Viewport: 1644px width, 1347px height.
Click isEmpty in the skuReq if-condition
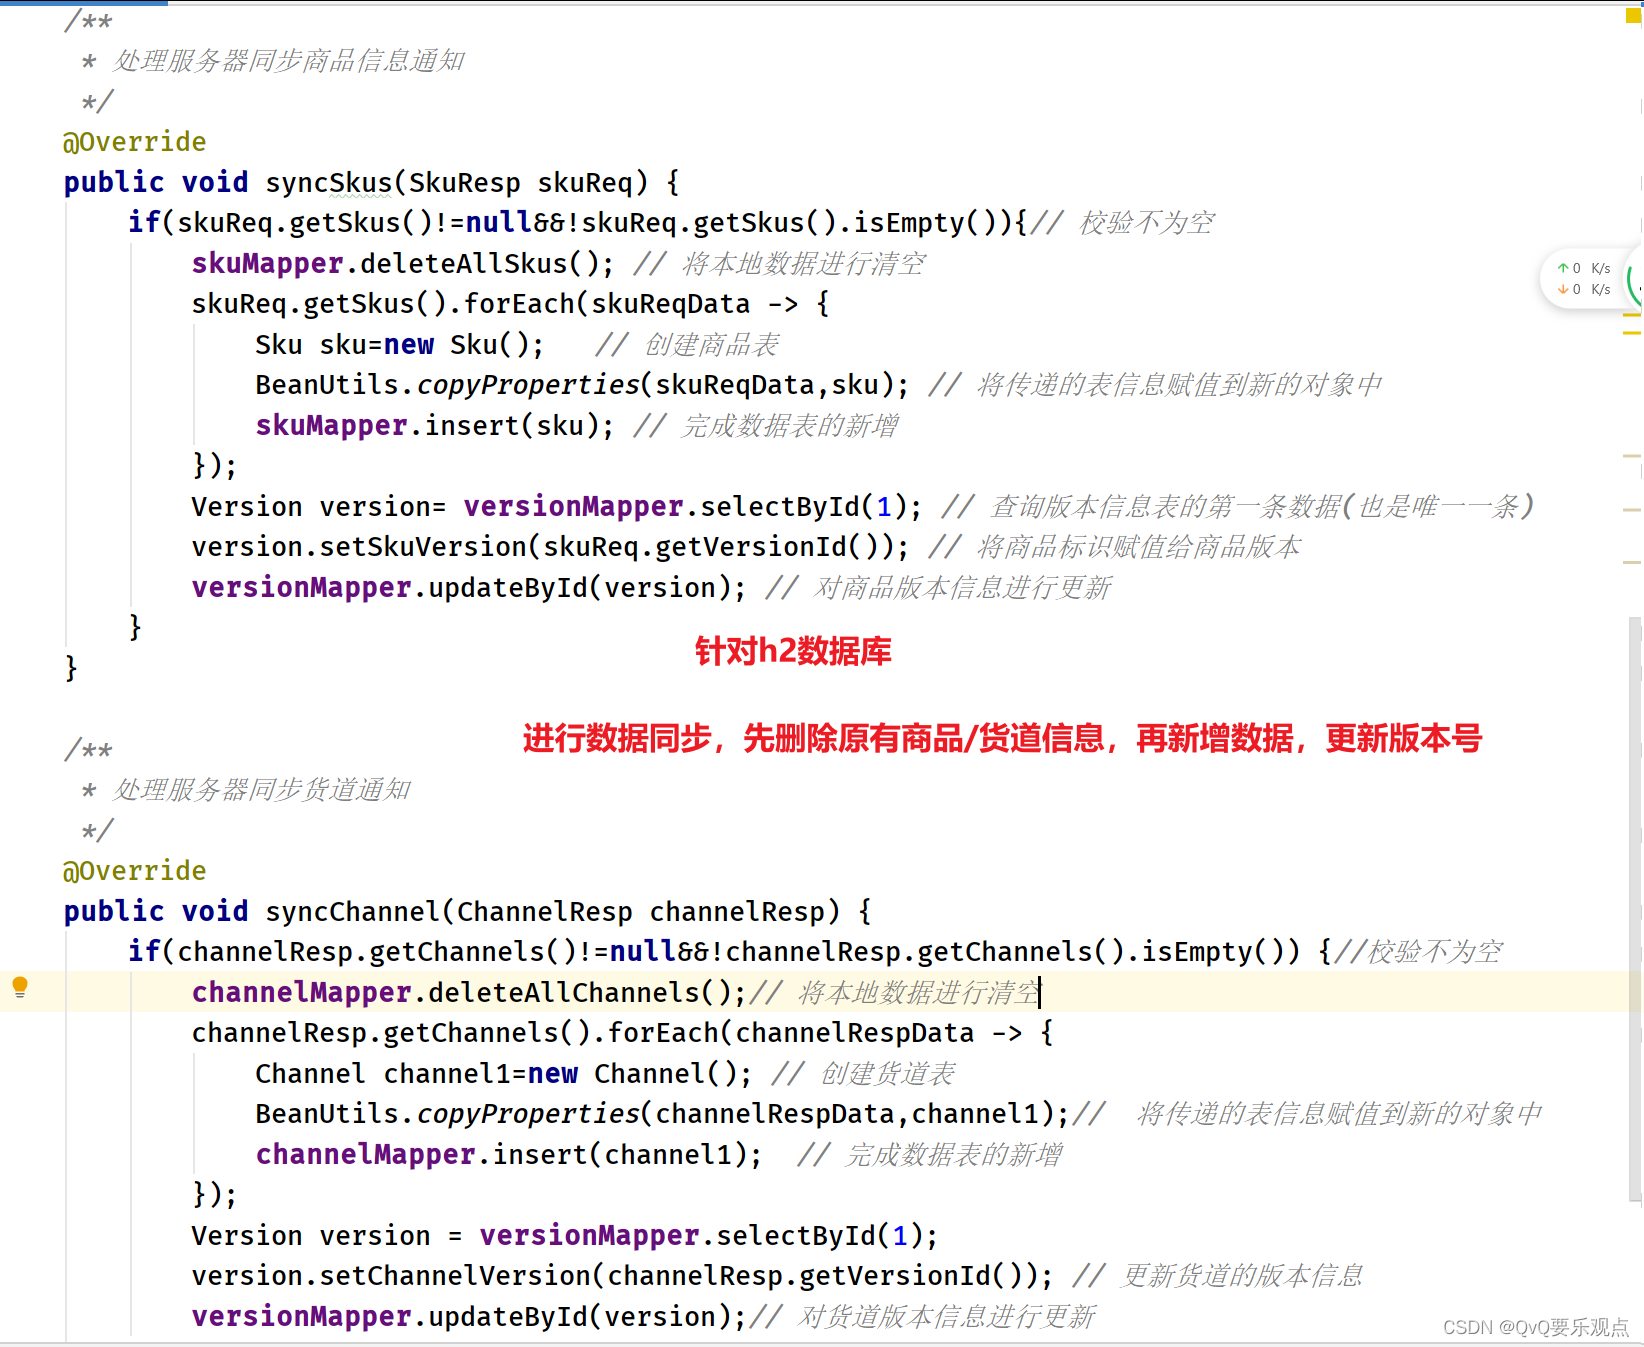coord(909,223)
